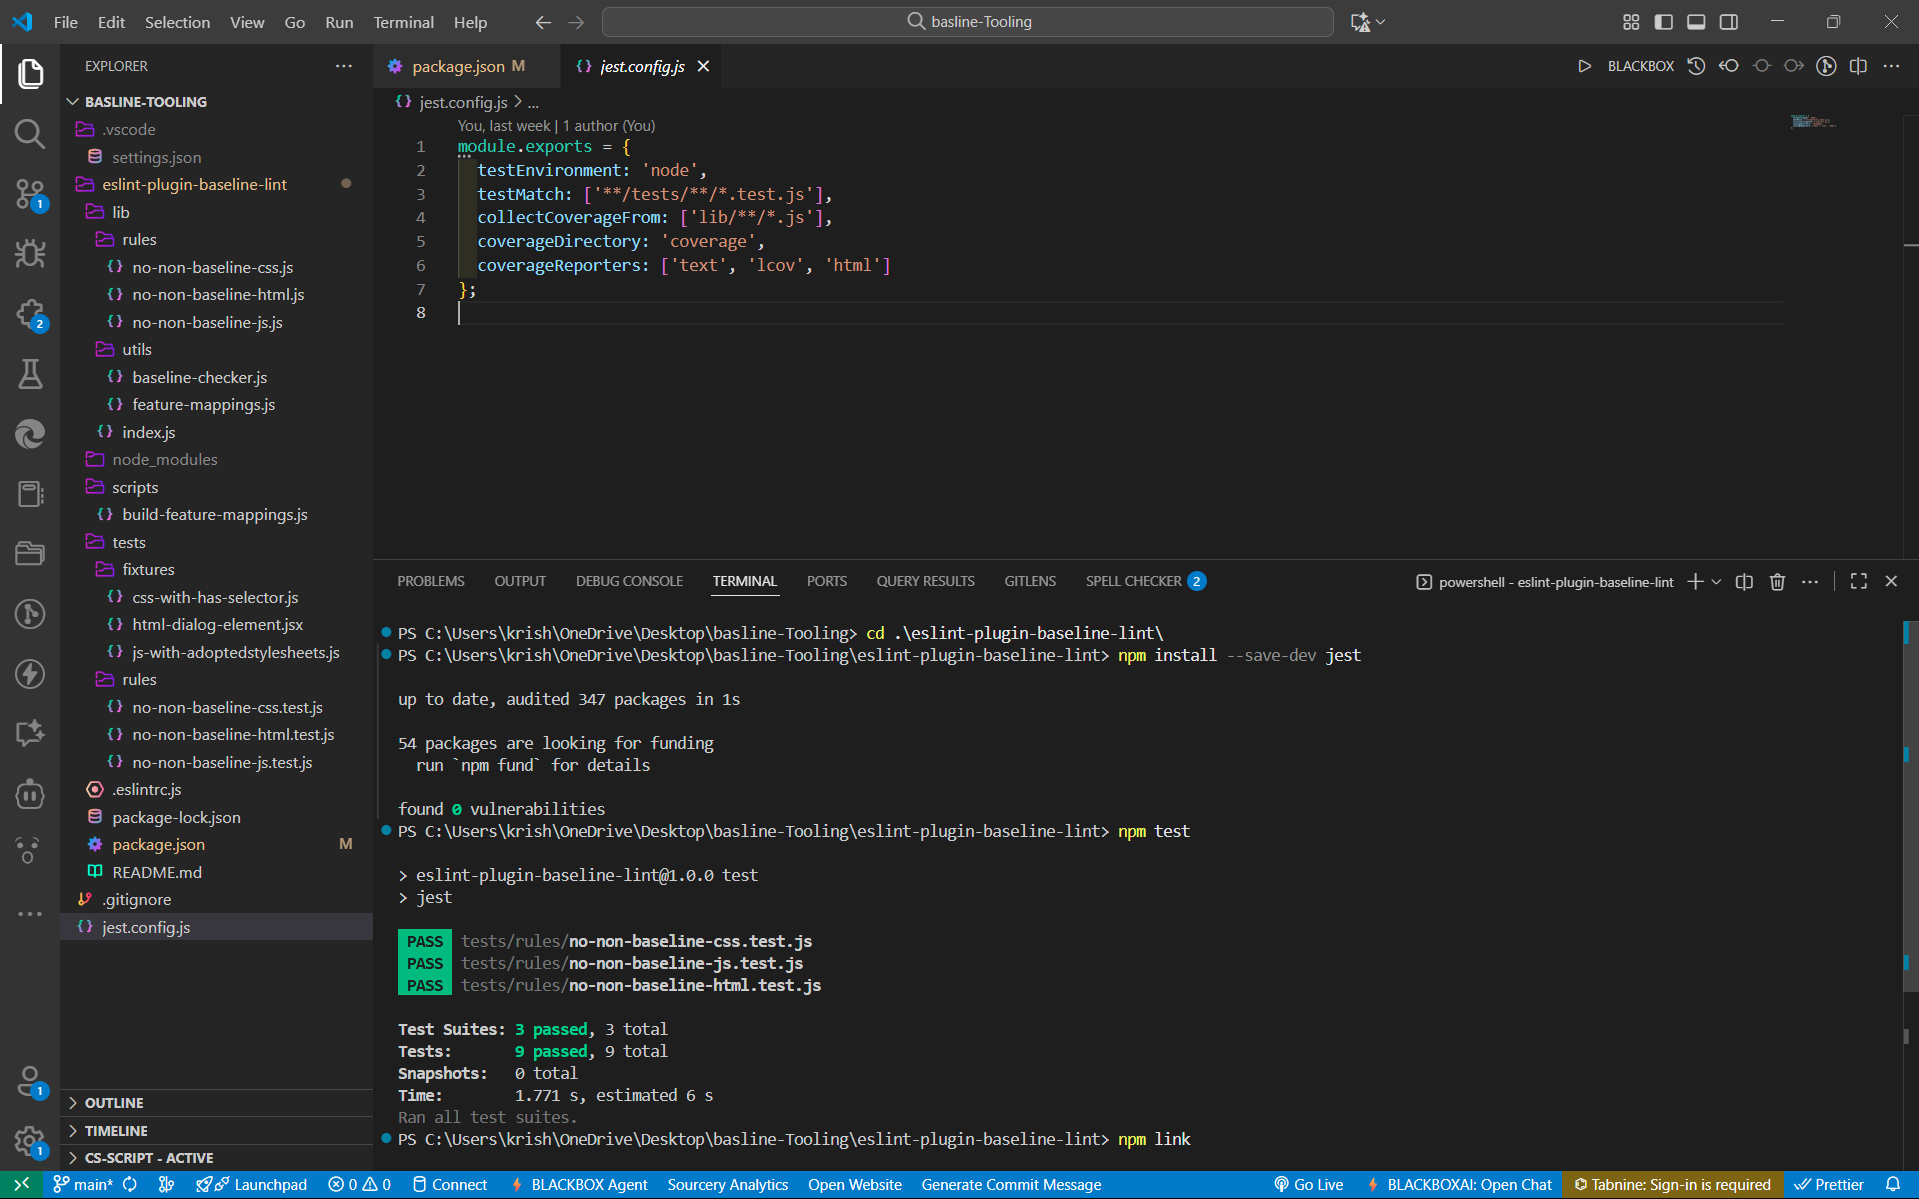The width and height of the screenshot is (1919, 1199).
Task: Open the new terminal launch profile dropdown
Action: click(x=1717, y=582)
